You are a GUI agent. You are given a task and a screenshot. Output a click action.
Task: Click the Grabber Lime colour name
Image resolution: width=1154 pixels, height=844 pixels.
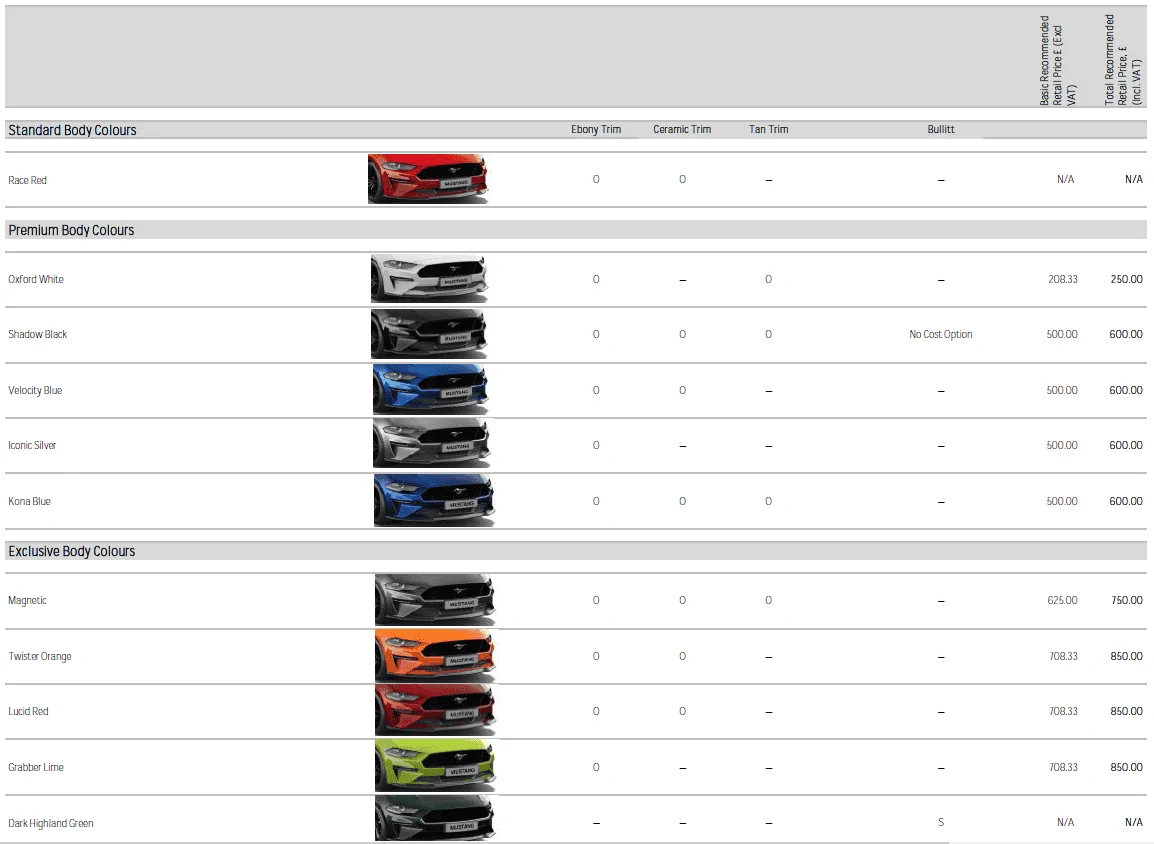click(x=36, y=767)
